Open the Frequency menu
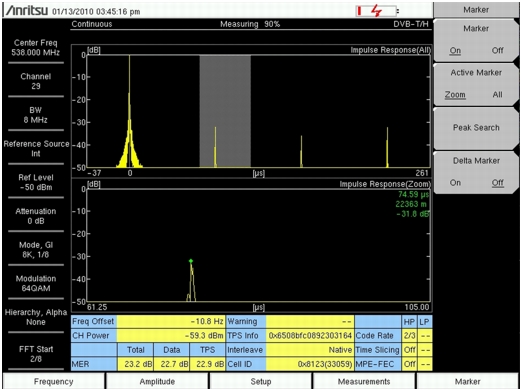This screenshot has height=390, width=521. pyautogui.click(x=53, y=381)
